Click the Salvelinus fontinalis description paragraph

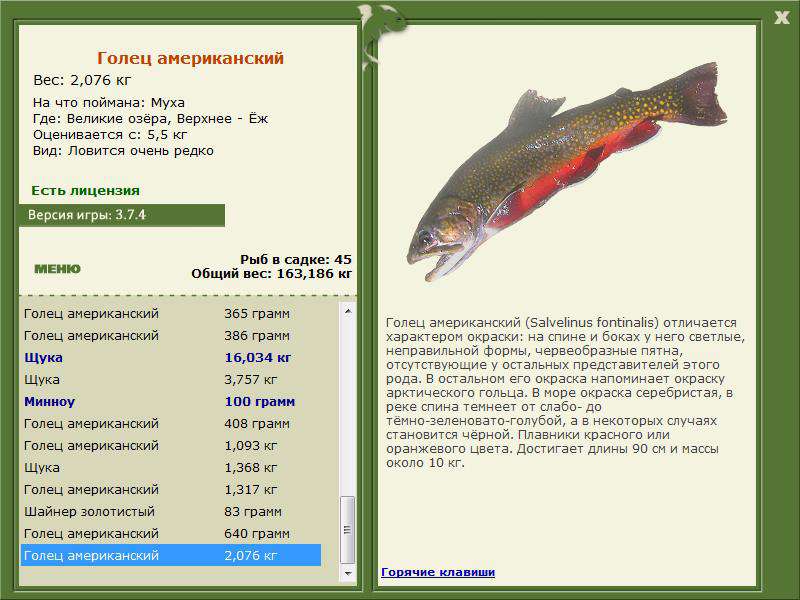(565, 393)
